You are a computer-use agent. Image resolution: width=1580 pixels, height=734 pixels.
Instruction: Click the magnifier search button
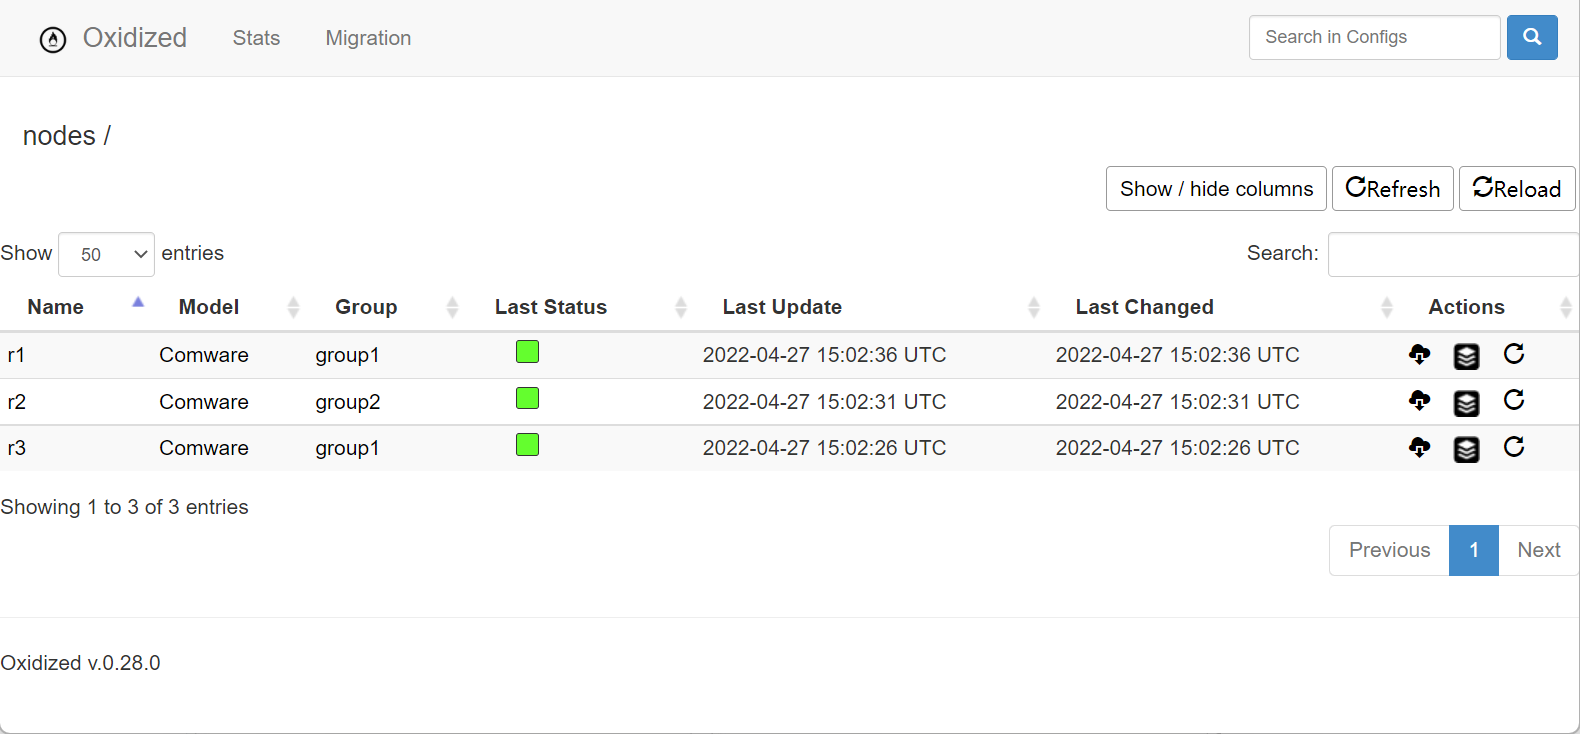(1532, 38)
